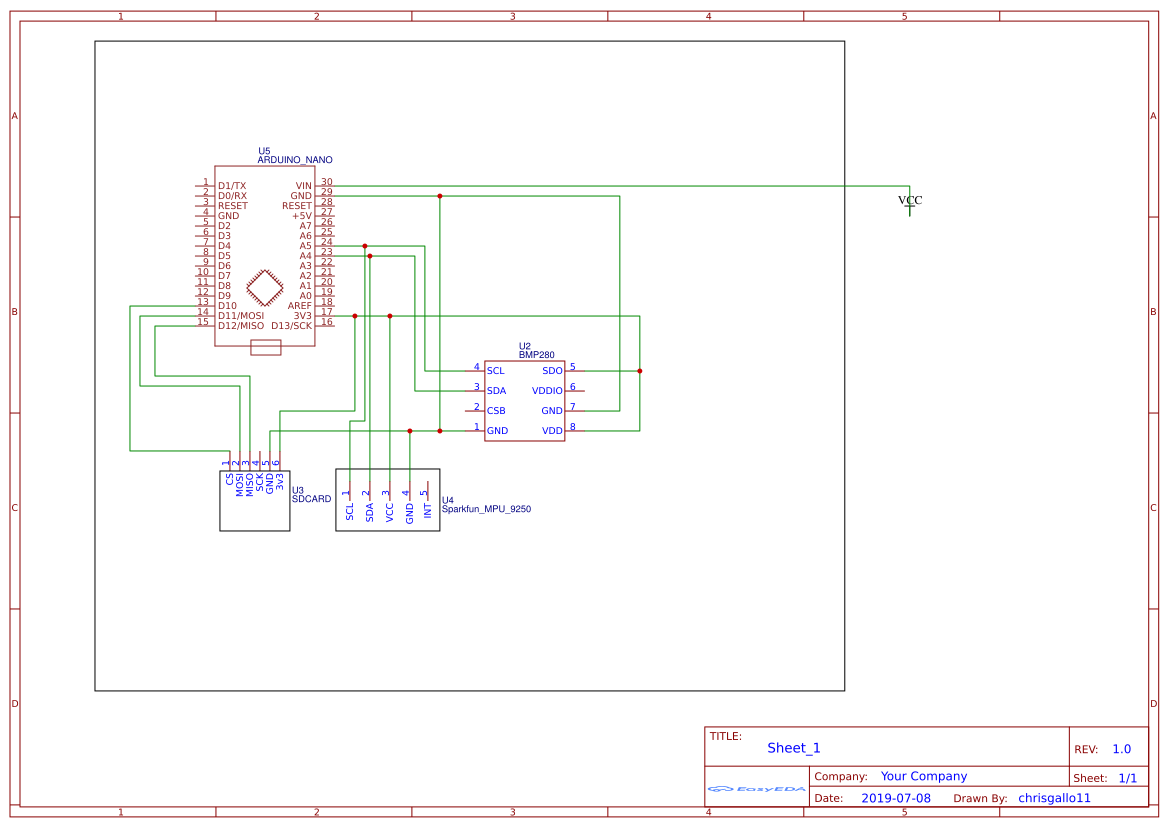Click the crystal symbol below the Arduino Nano
1169x827 pixels.
click(264, 345)
